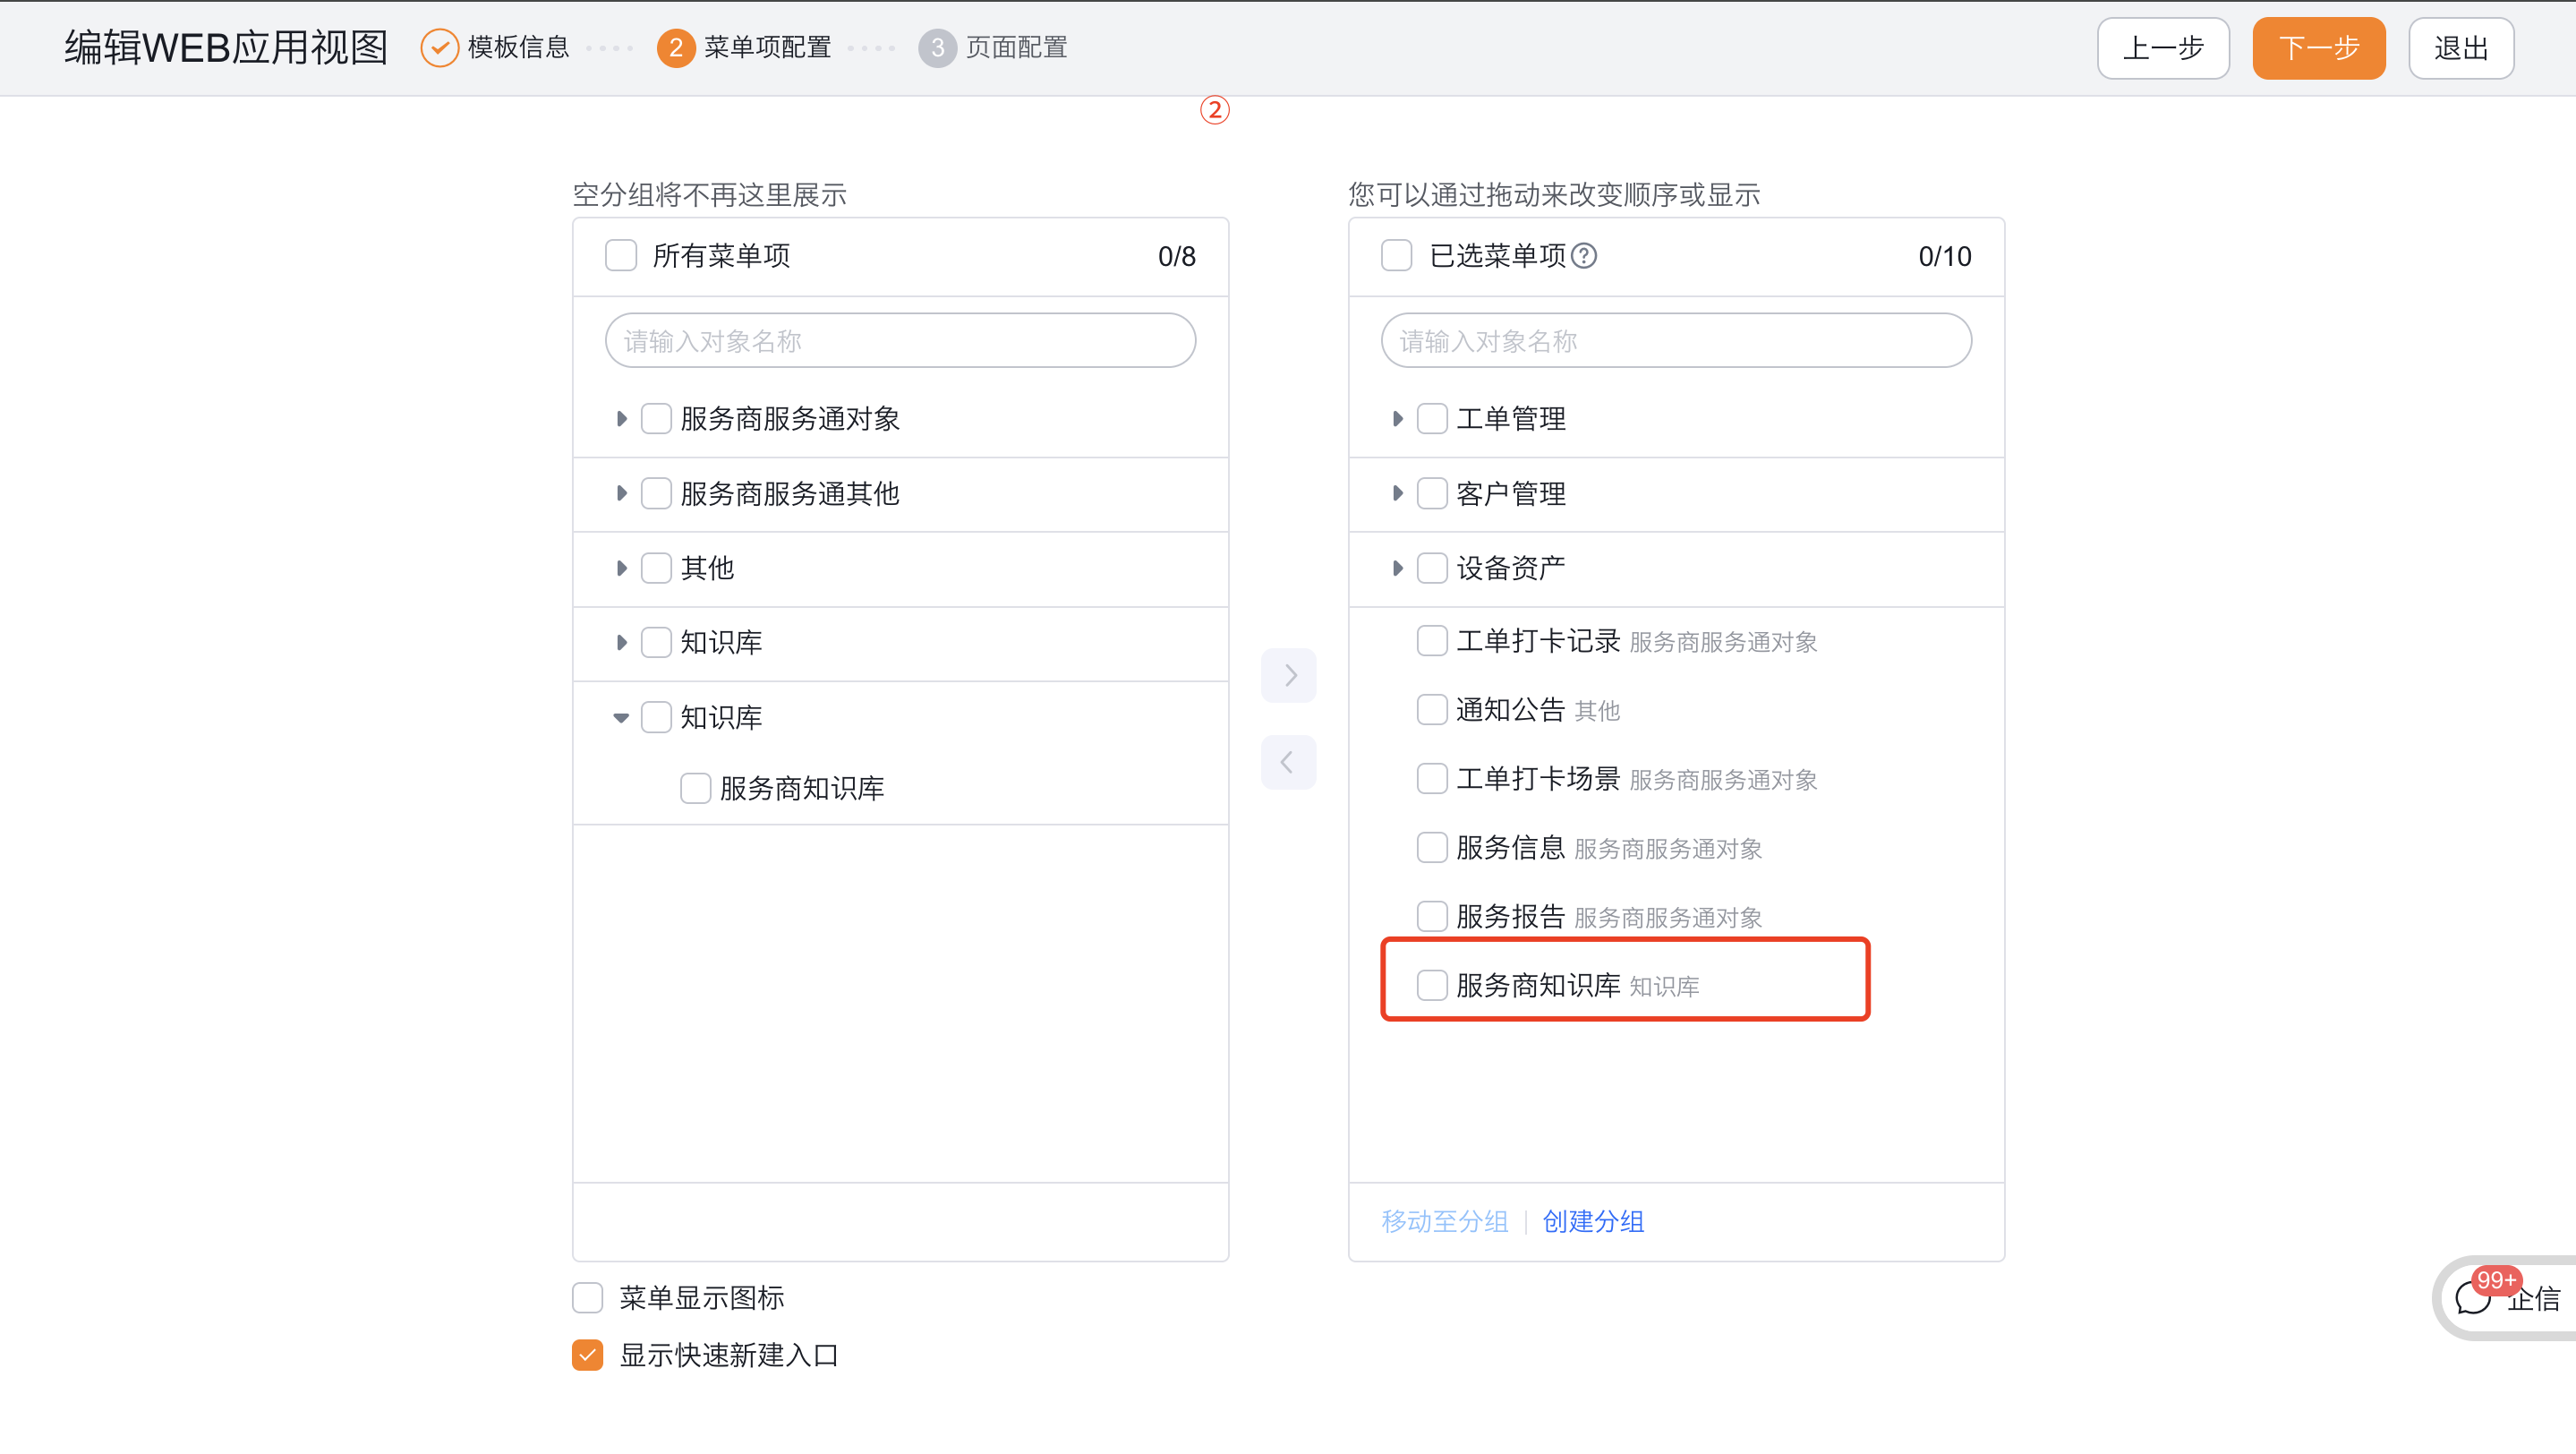The image size is (2576, 1454).
Task: Click step 2 circle 菜单项配置
Action: pyautogui.click(x=676, y=47)
